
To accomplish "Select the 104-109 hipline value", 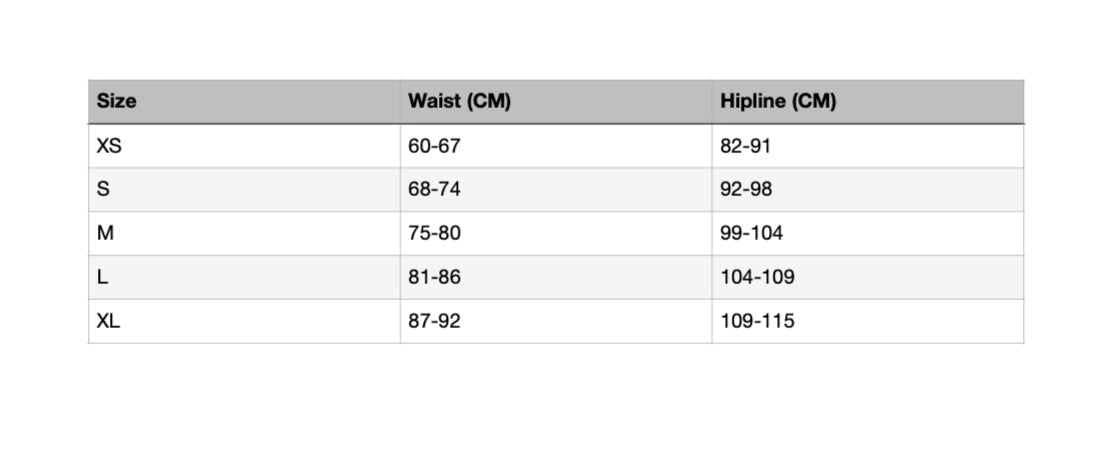I will (x=757, y=278).
